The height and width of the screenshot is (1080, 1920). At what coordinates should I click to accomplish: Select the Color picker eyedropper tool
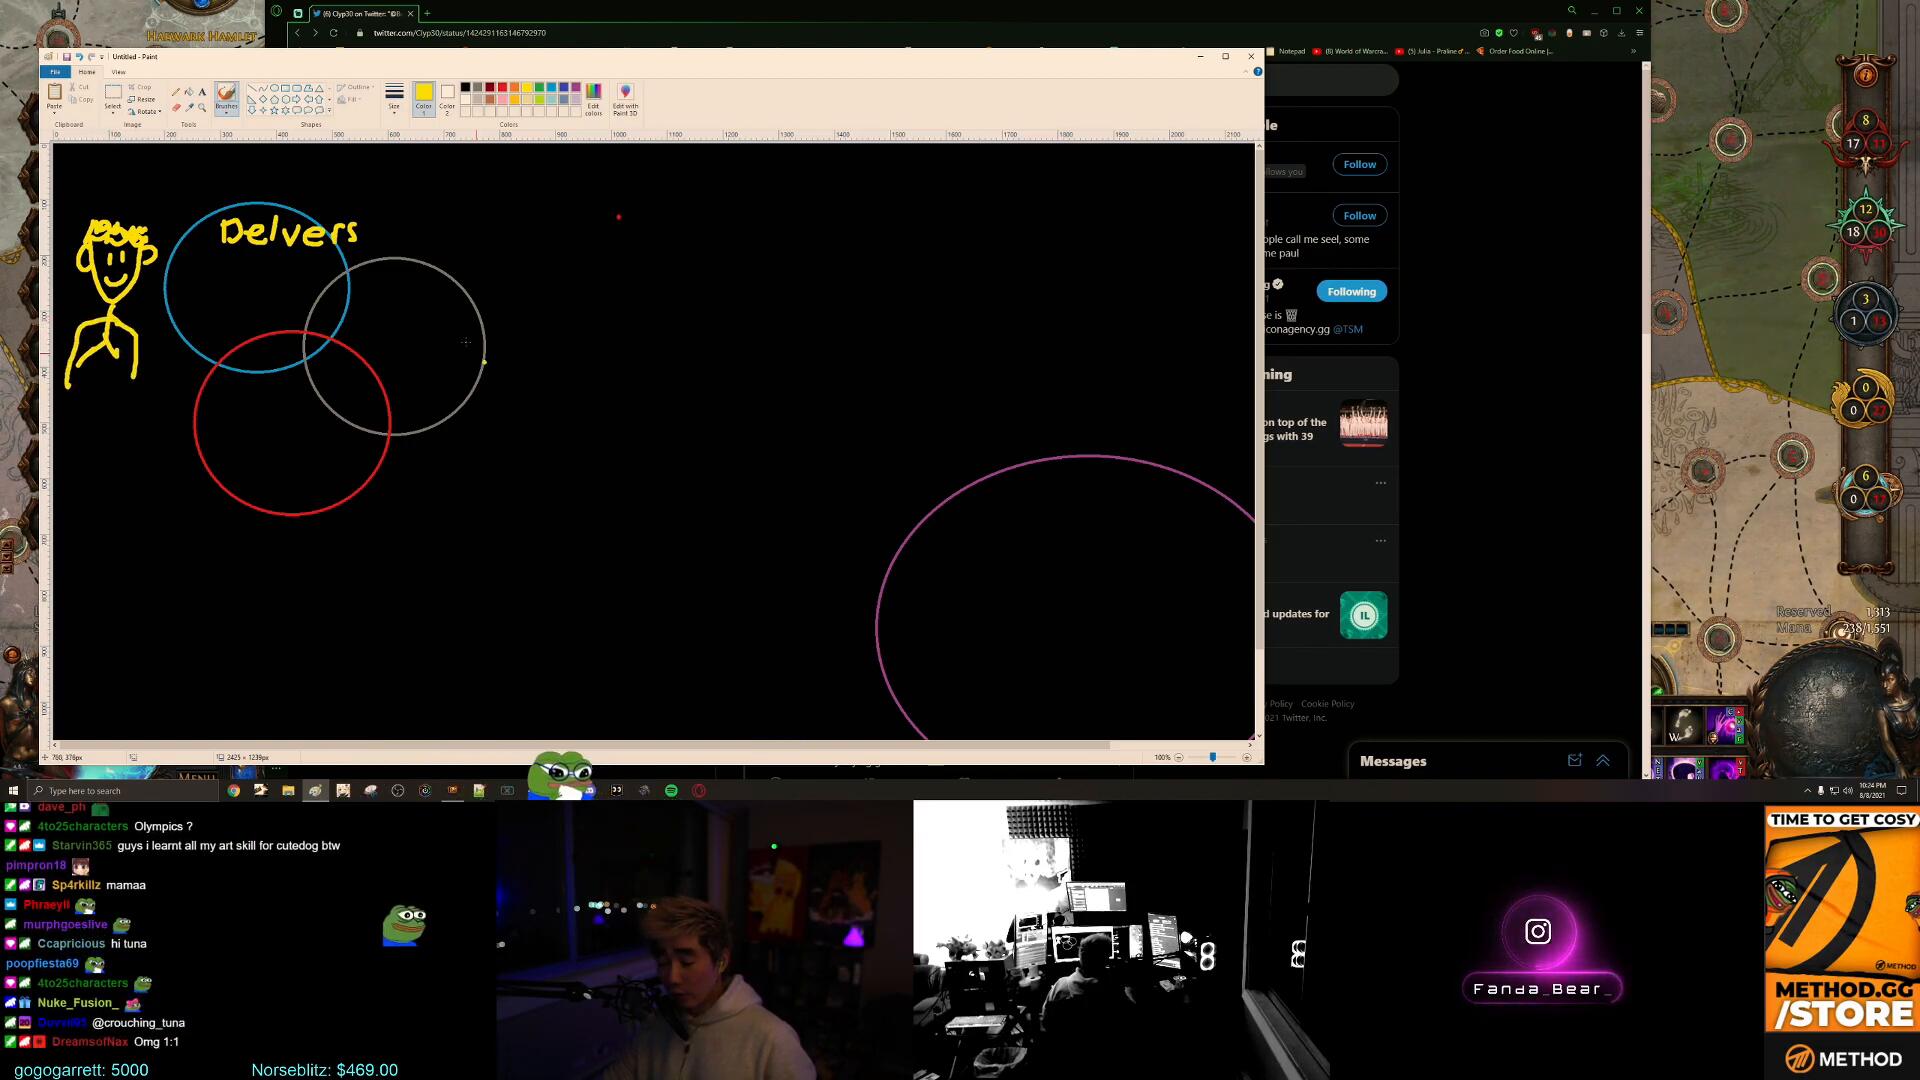(189, 108)
